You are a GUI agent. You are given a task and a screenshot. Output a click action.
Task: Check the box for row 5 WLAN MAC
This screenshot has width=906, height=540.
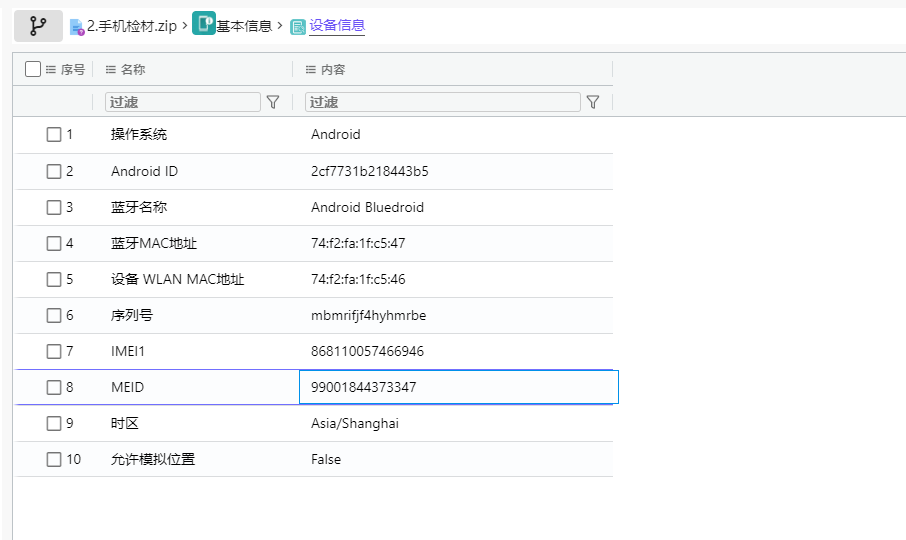[54, 280]
